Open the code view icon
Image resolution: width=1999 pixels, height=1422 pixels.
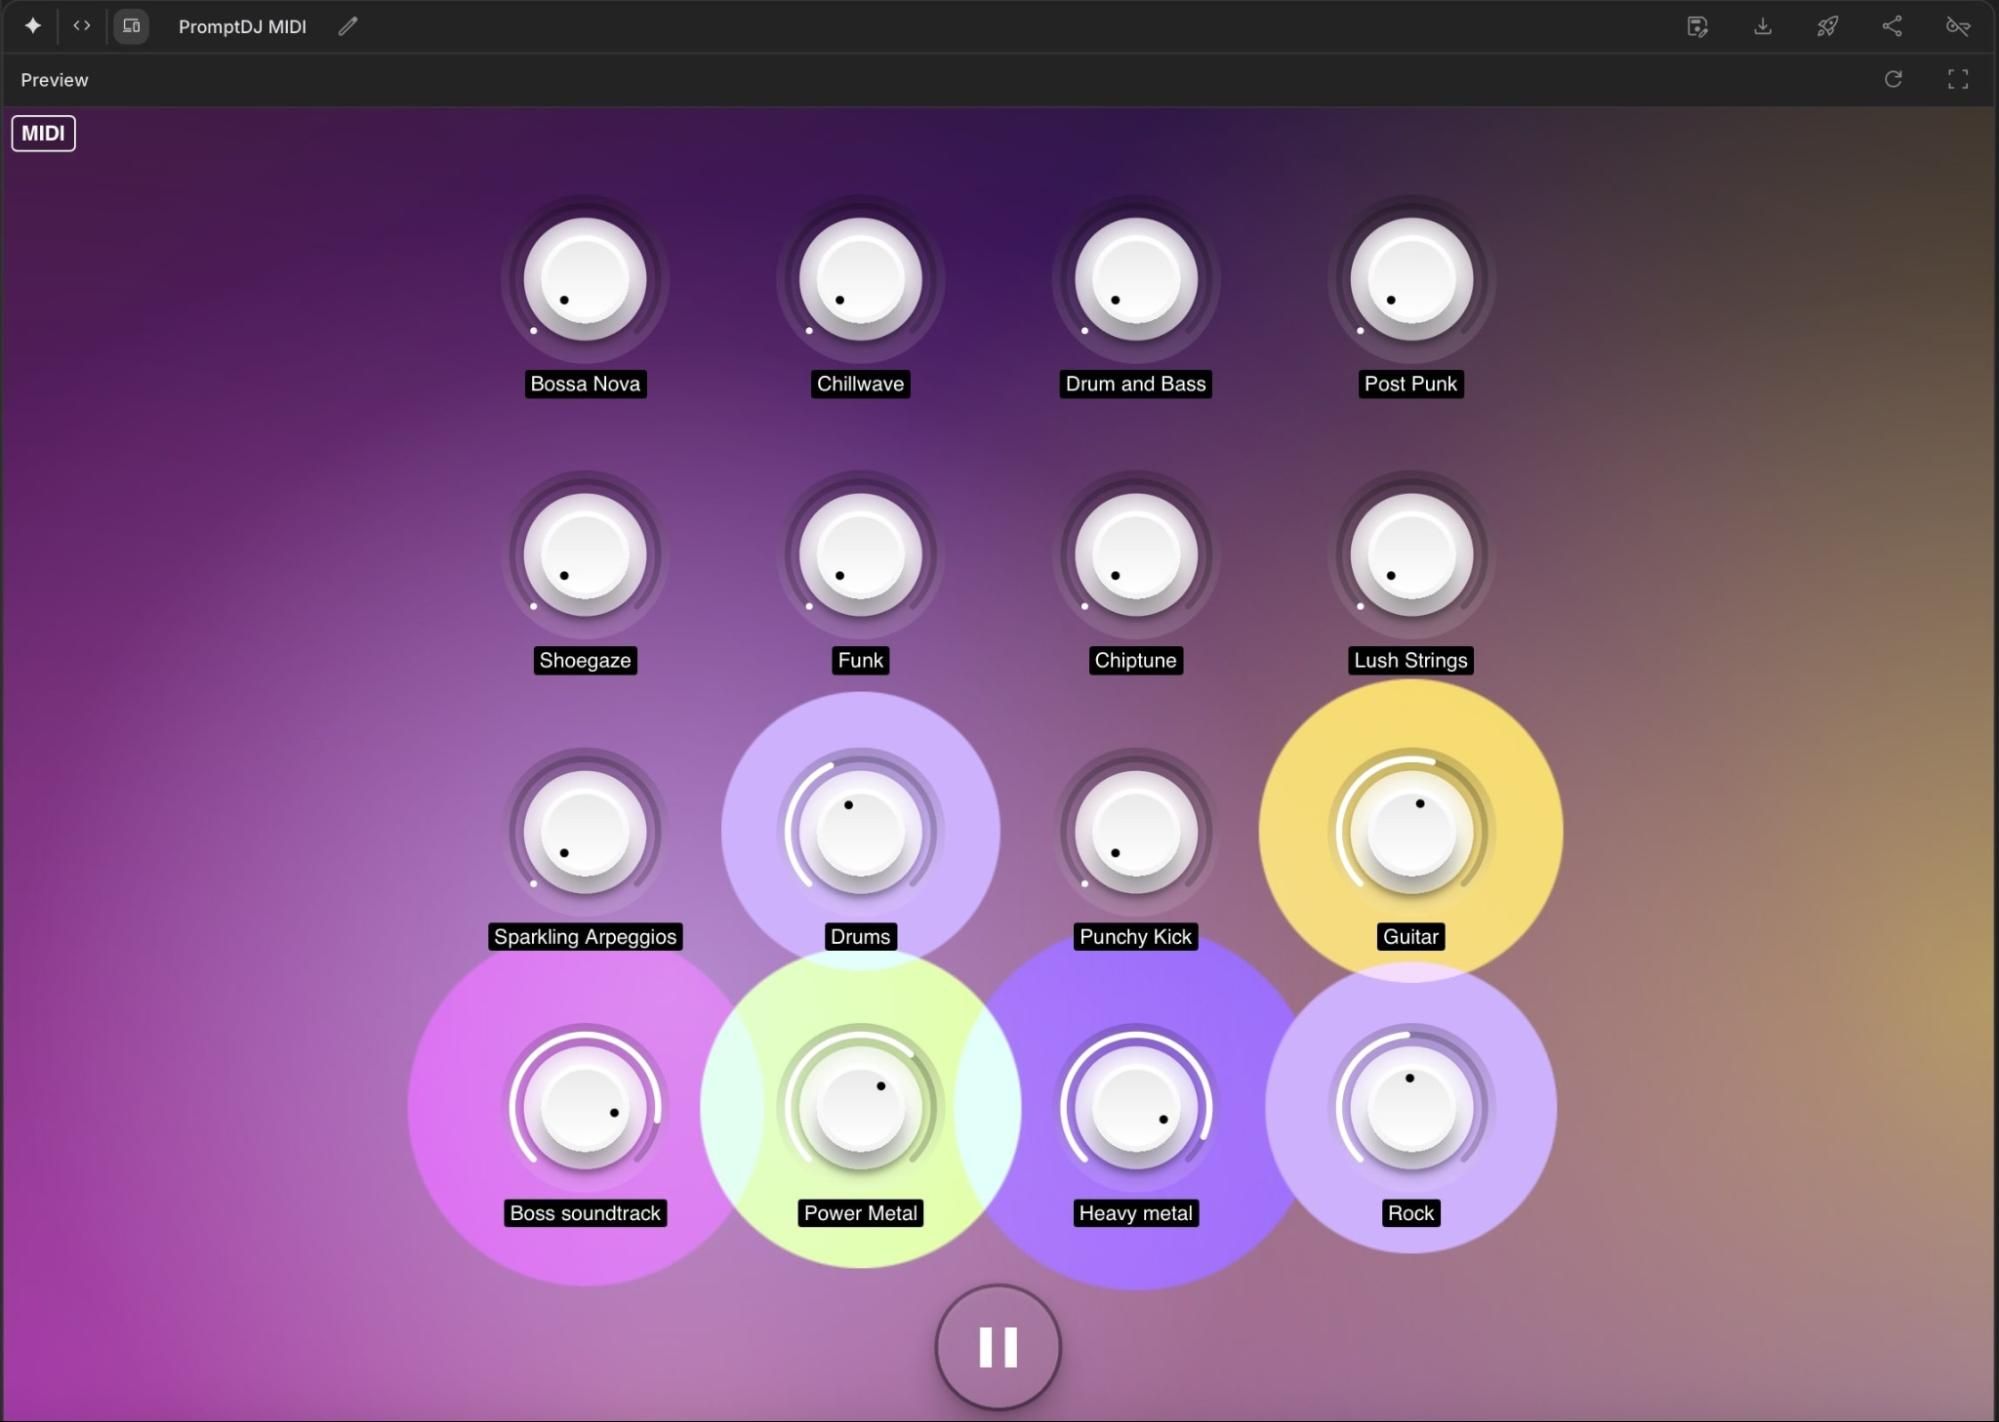pos(82,26)
